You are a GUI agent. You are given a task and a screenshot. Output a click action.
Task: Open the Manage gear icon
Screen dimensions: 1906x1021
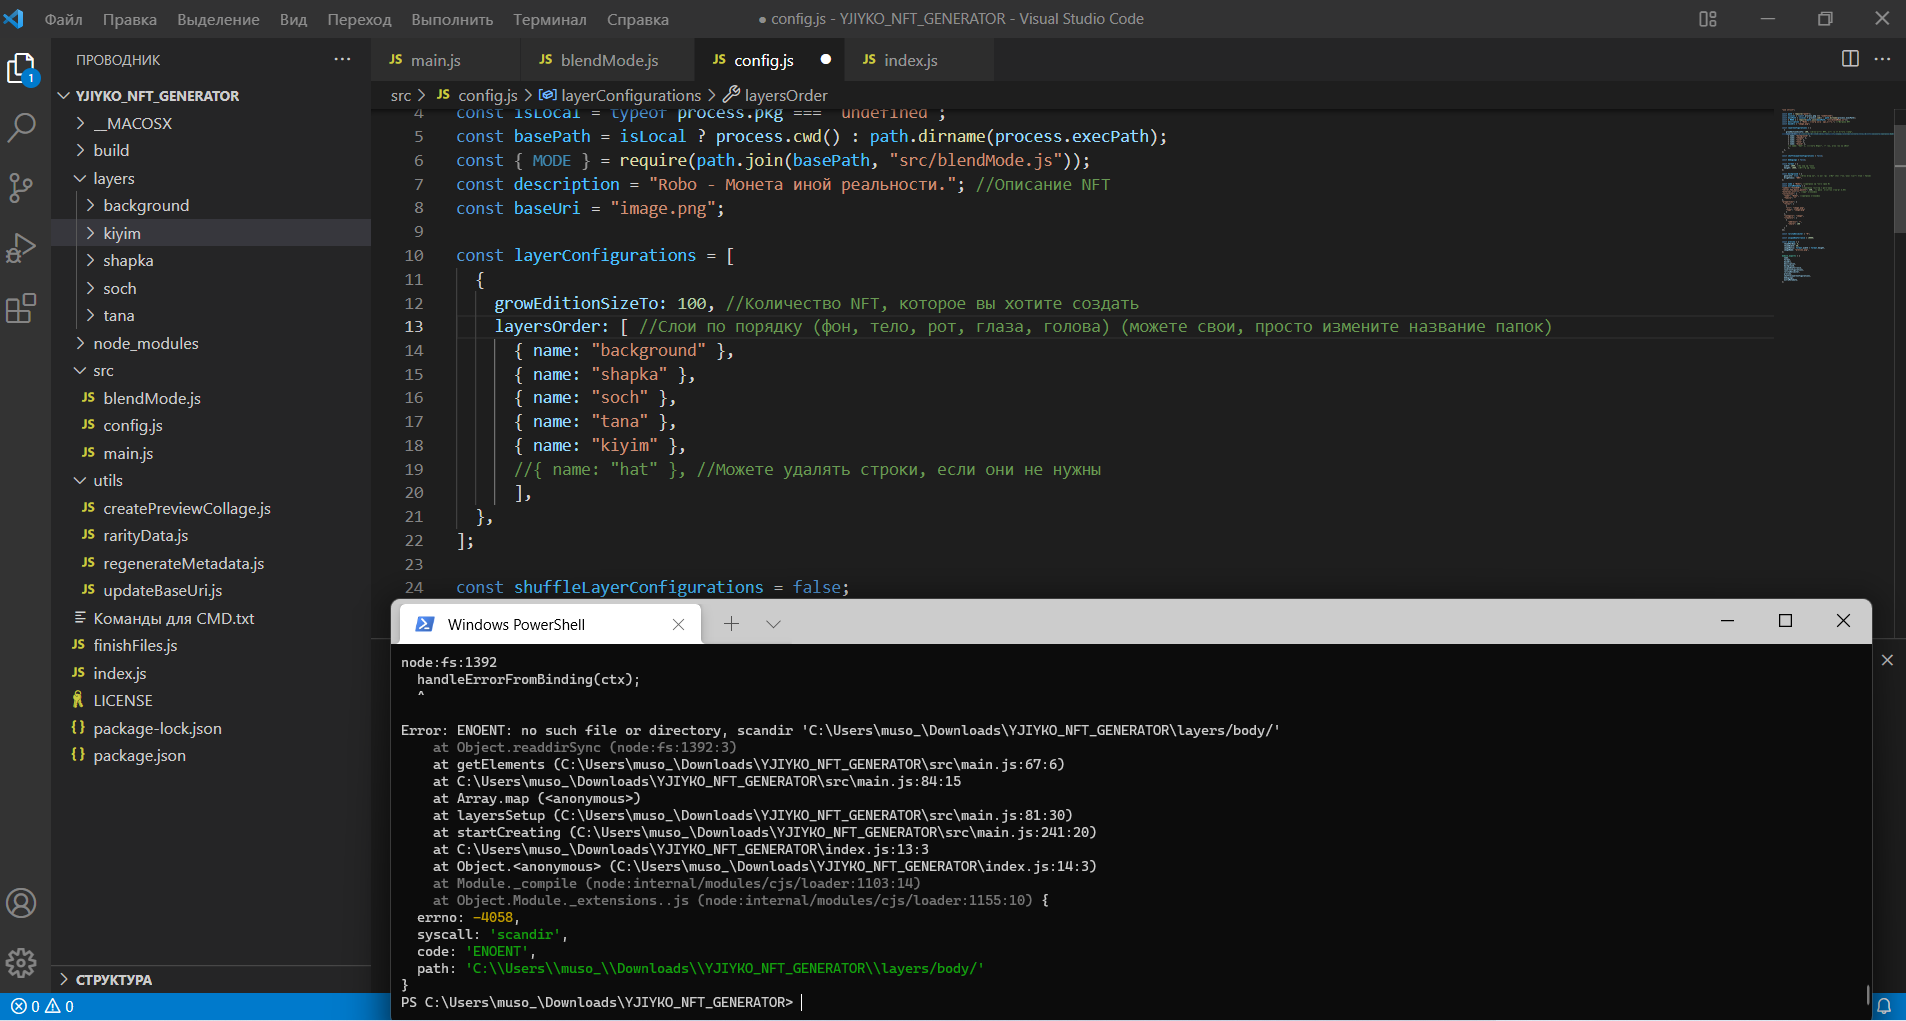[x=21, y=963]
